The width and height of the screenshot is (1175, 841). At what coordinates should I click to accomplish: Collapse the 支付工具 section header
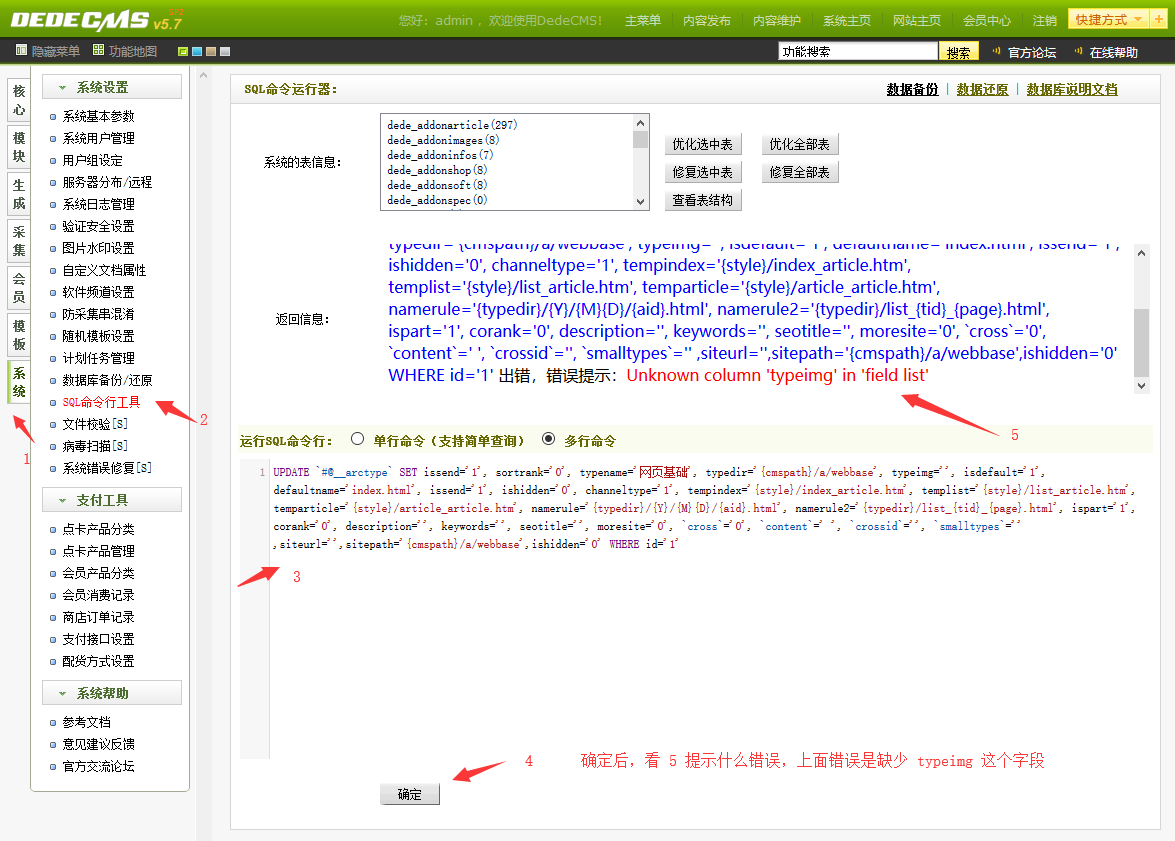point(111,500)
